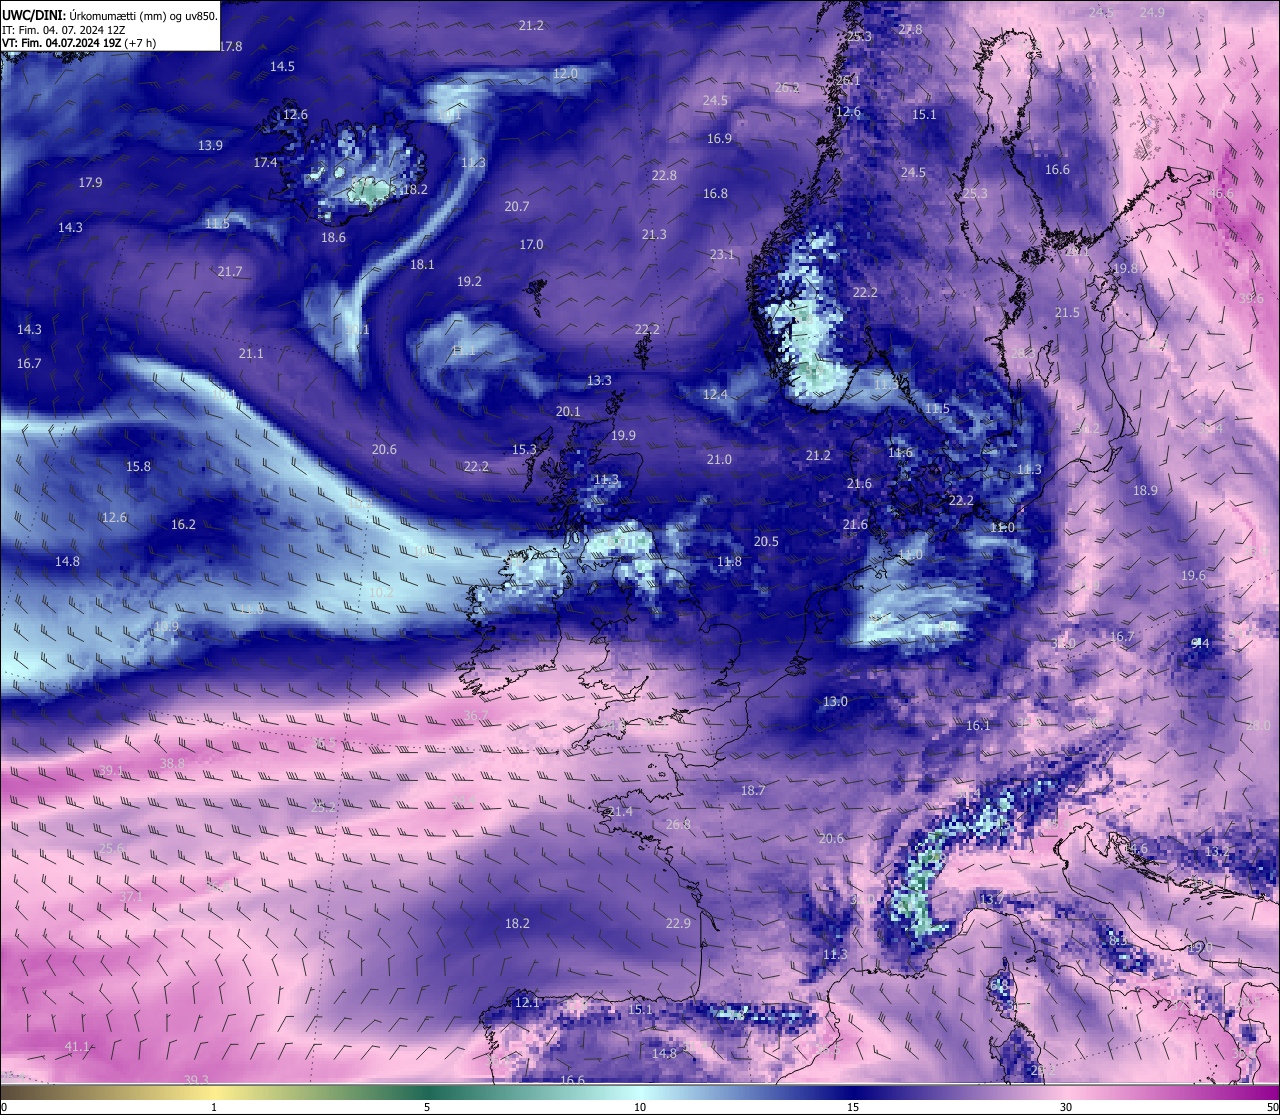Click the map value 22.8
1280x1115 pixels.
(664, 175)
